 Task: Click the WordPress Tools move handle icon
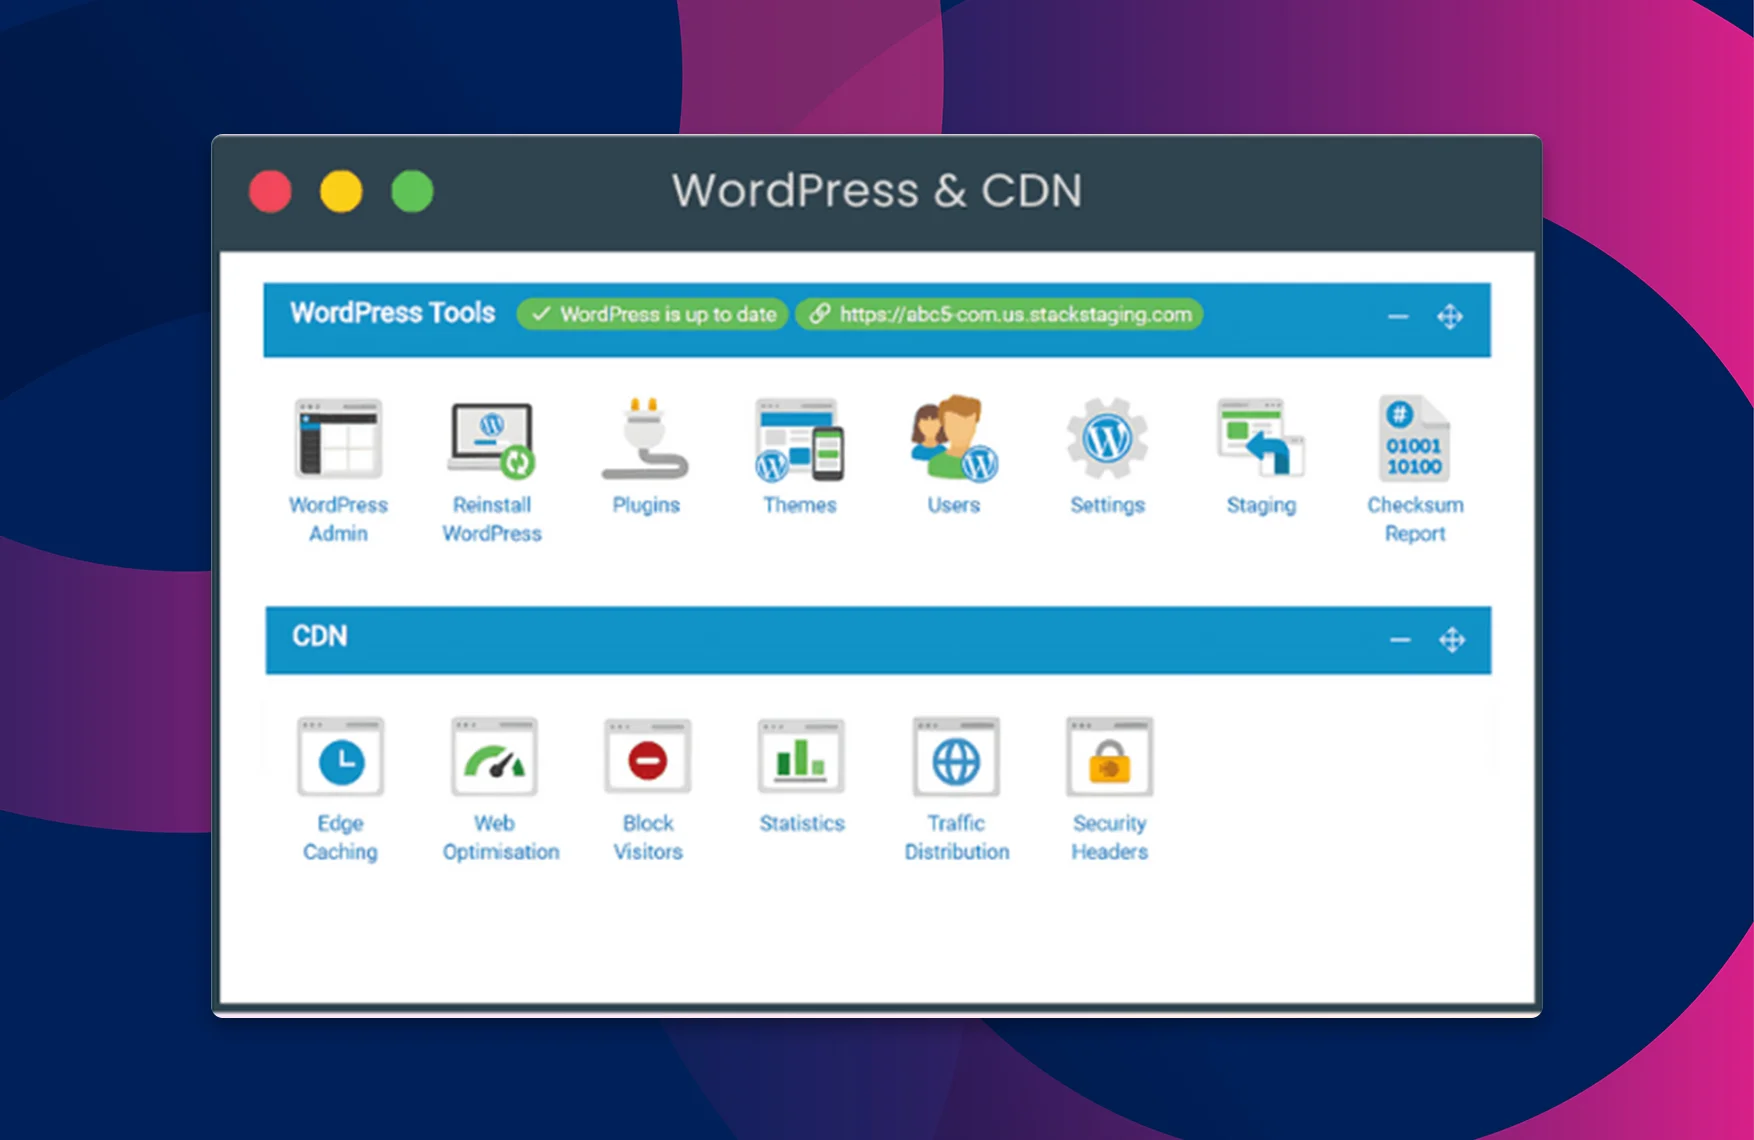click(1450, 317)
